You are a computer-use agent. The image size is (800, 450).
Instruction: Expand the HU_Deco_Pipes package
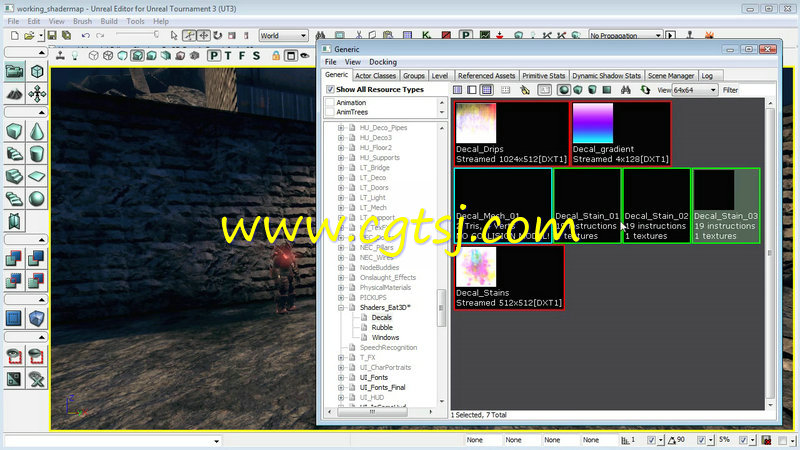[341, 128]
